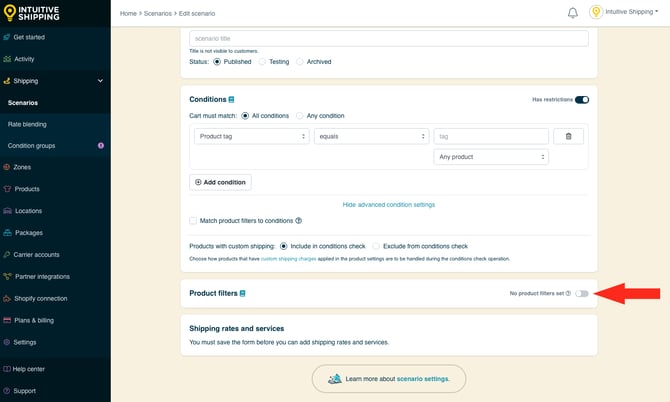Click the scenario title input field
The width and height of the screenshot is (670, 402).
pos(389,38)
